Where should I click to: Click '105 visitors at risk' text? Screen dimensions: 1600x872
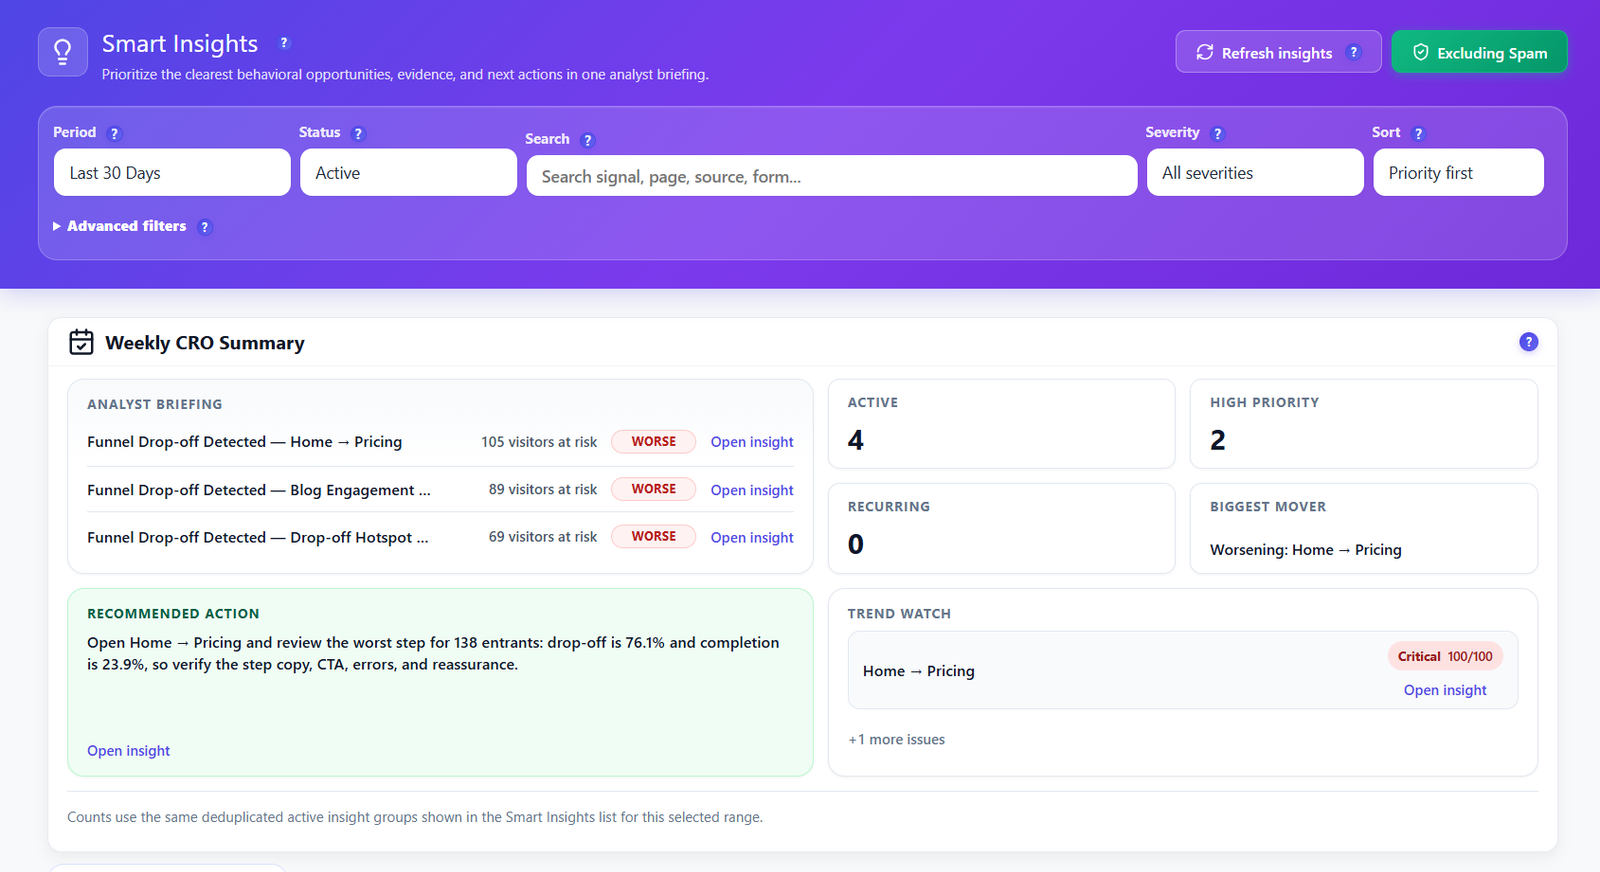point(539,442)
